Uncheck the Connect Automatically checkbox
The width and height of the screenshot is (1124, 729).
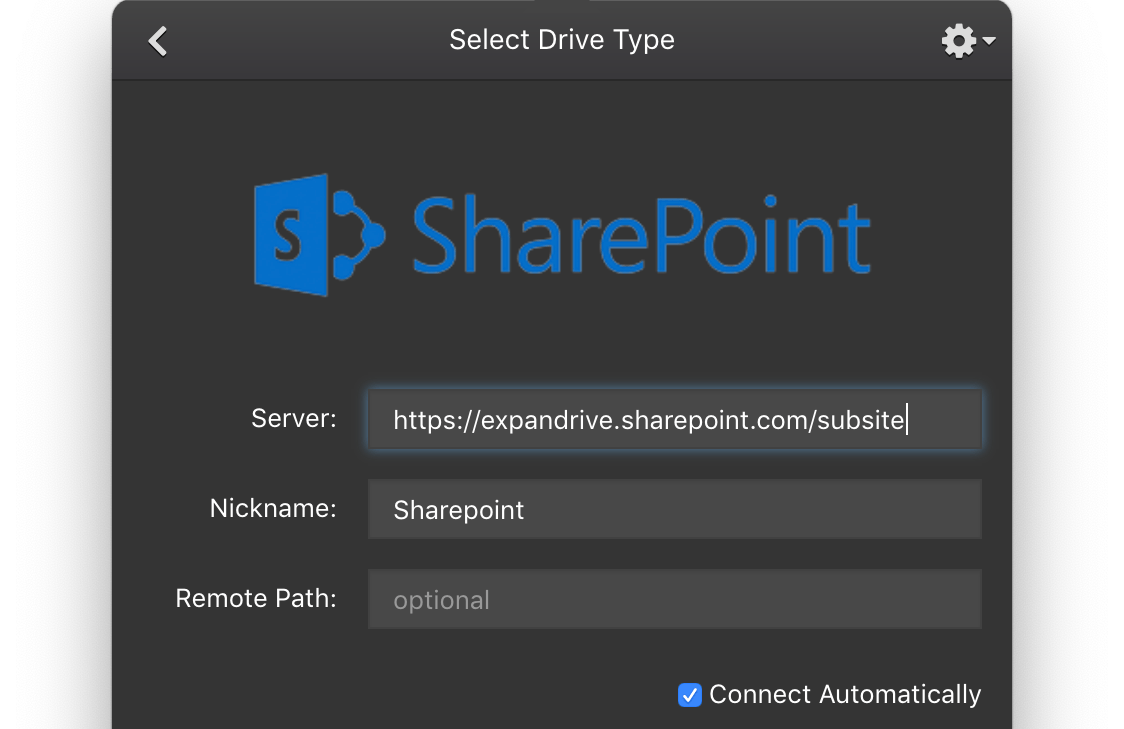[x=690, y=695]
